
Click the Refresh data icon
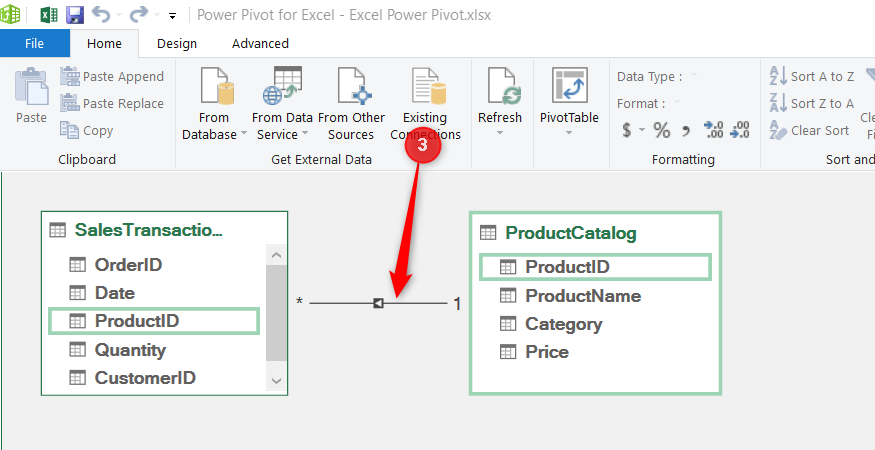(503, 87)
